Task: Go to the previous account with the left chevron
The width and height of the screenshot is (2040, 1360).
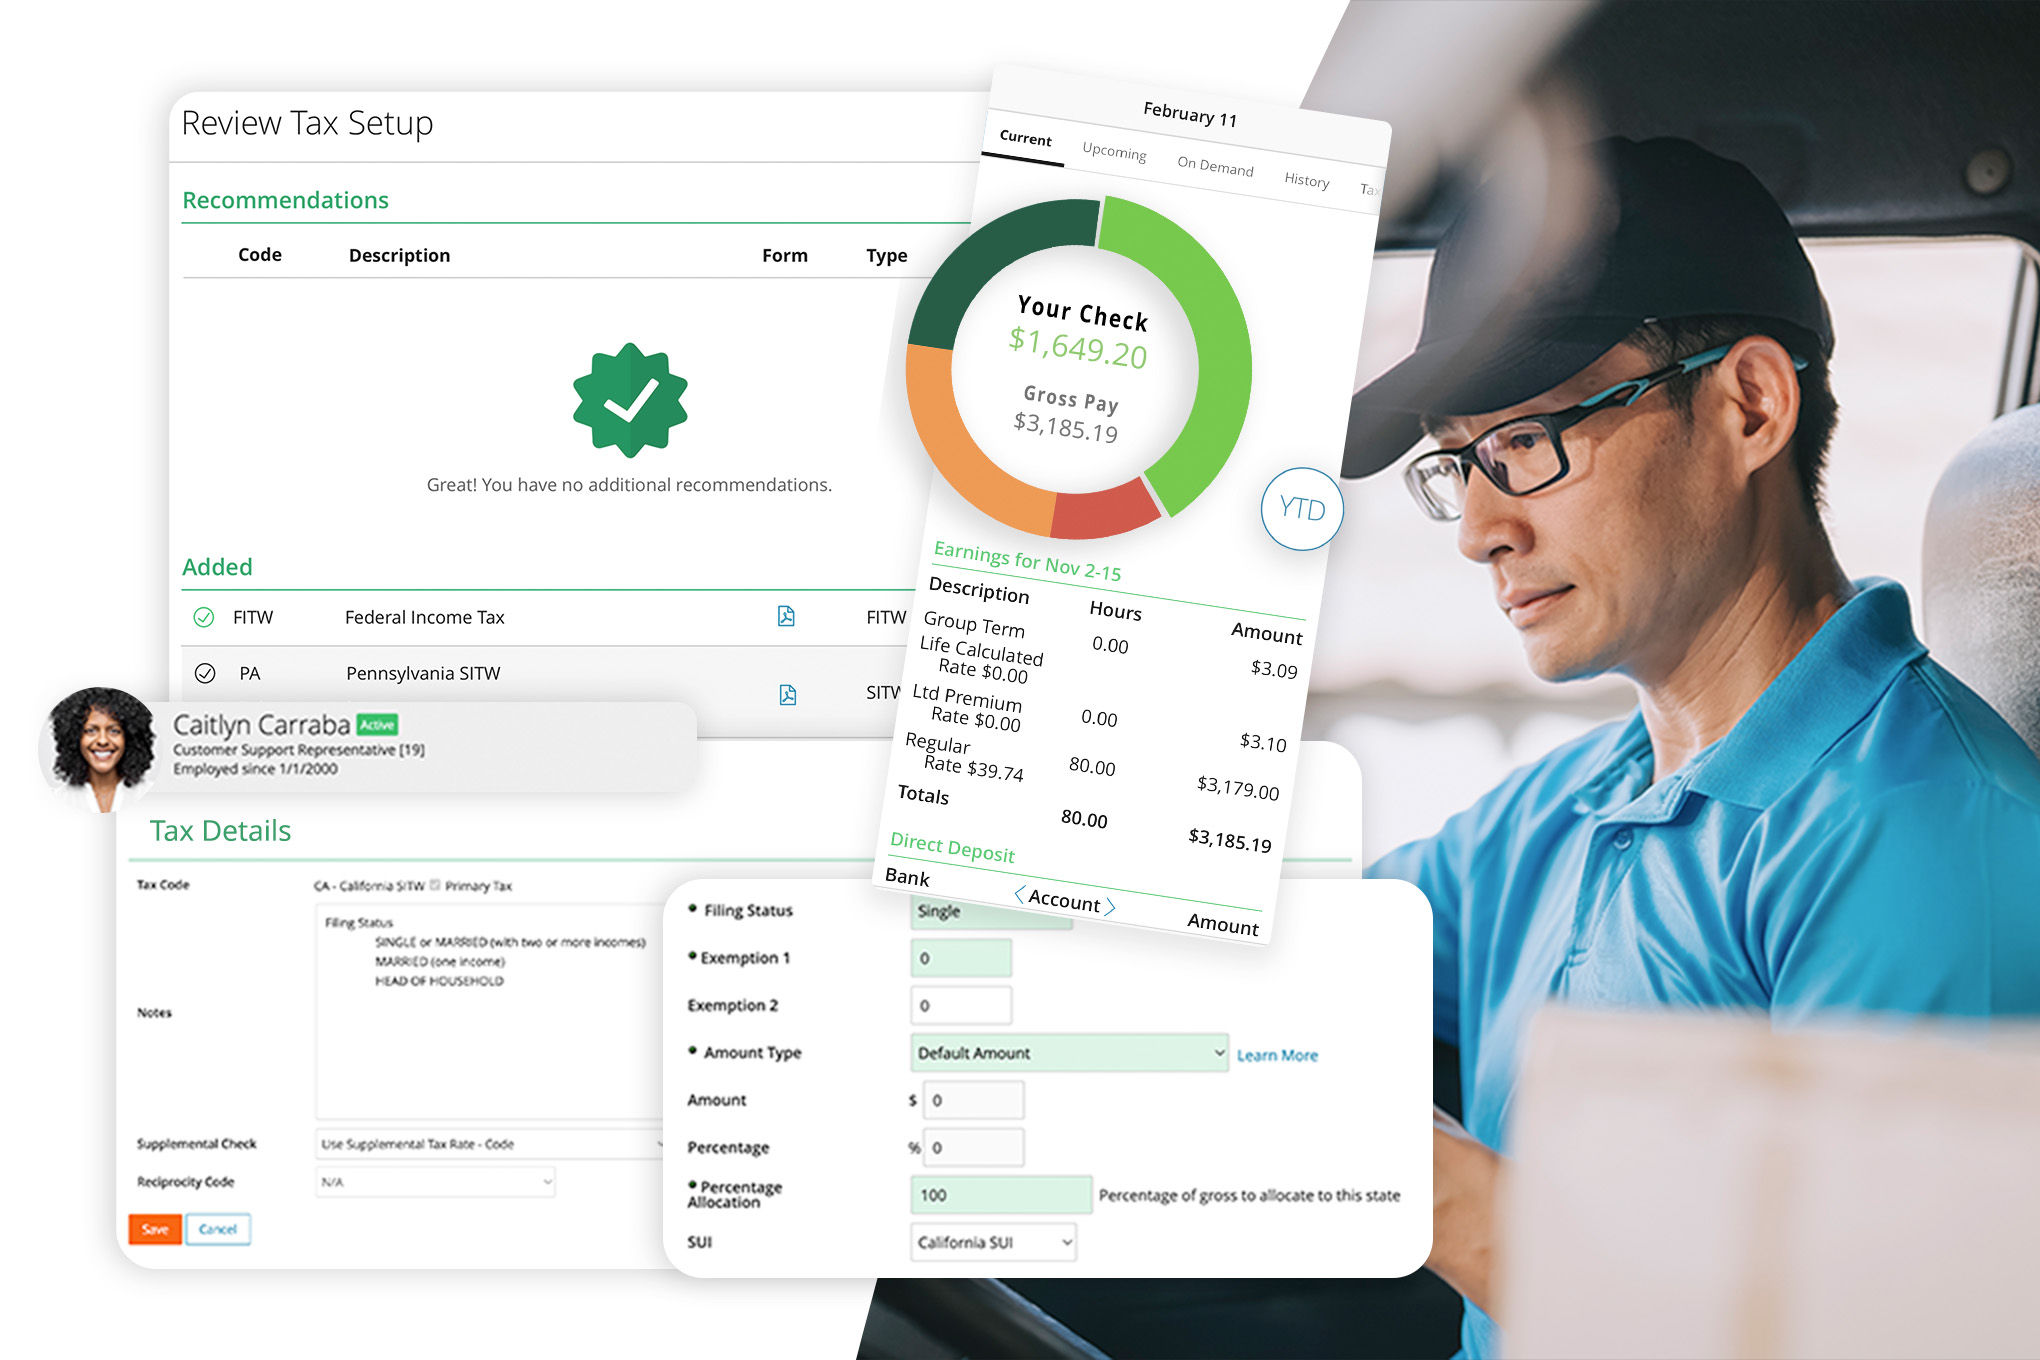Action: pyautogui.click(x=1019, y=893)
